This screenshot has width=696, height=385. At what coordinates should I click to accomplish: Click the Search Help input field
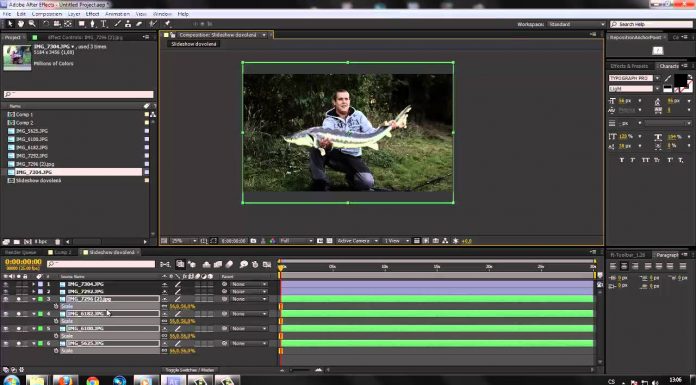click(651, 24)
